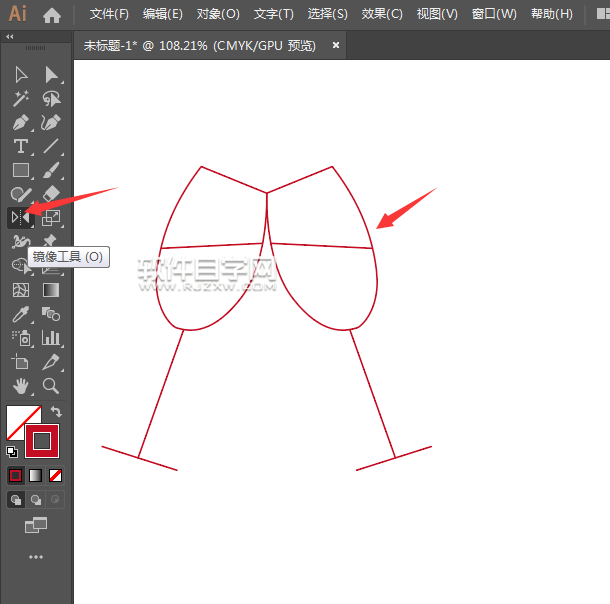The image size is (610, 604).
Task: Select the Reflect (mirror) tool
Action: coord(20,217)
